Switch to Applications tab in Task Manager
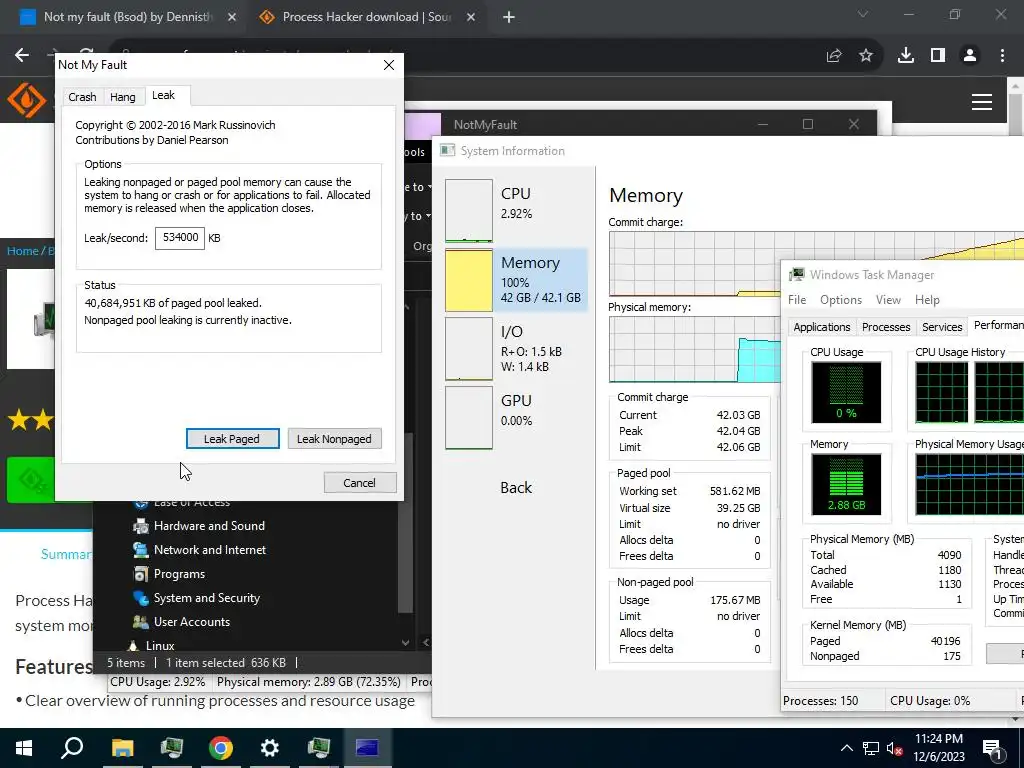 click(822, 327)
